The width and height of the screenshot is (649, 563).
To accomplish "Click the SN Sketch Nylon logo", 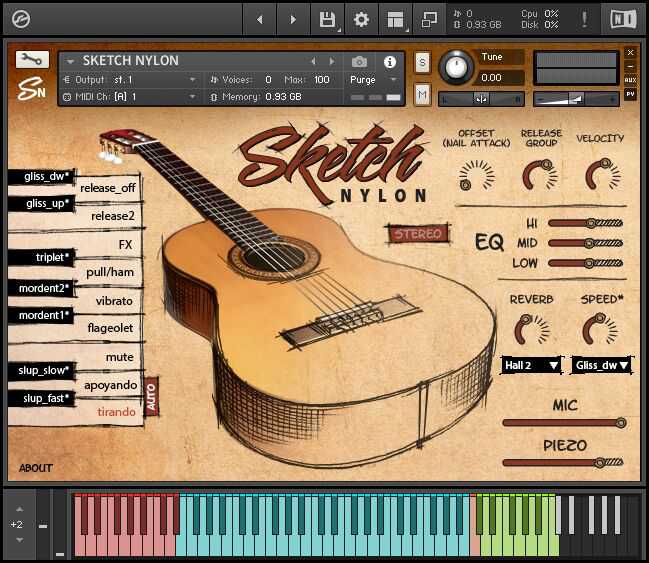I will (31, 89).
